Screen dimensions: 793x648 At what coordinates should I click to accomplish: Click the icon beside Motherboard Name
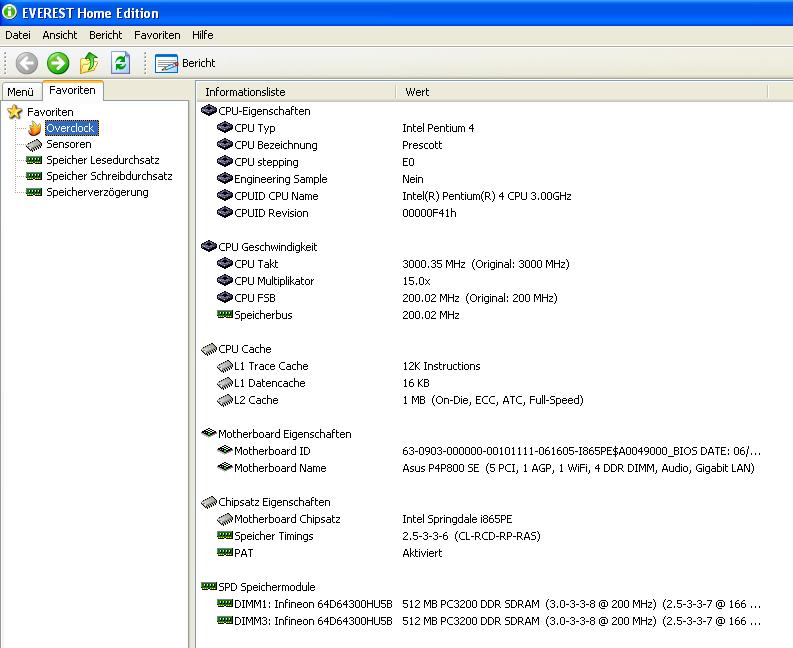[x=225, y=467]
